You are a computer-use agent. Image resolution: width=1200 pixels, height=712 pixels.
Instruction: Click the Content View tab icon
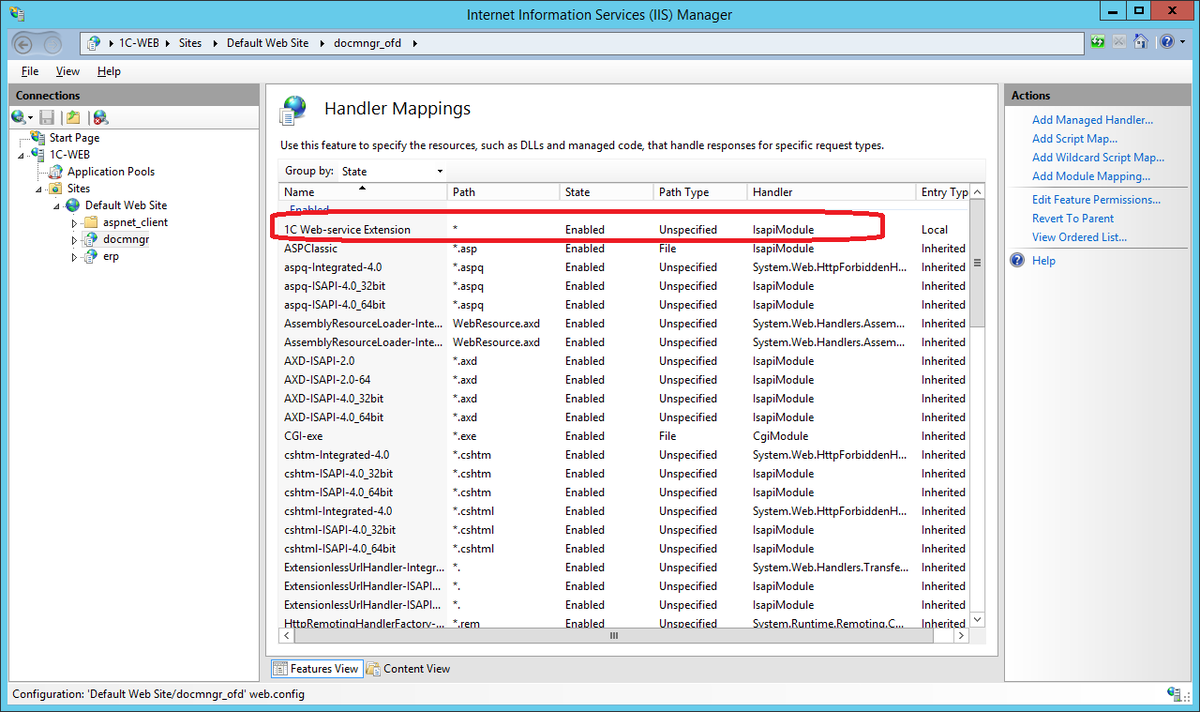coord(373,668)
